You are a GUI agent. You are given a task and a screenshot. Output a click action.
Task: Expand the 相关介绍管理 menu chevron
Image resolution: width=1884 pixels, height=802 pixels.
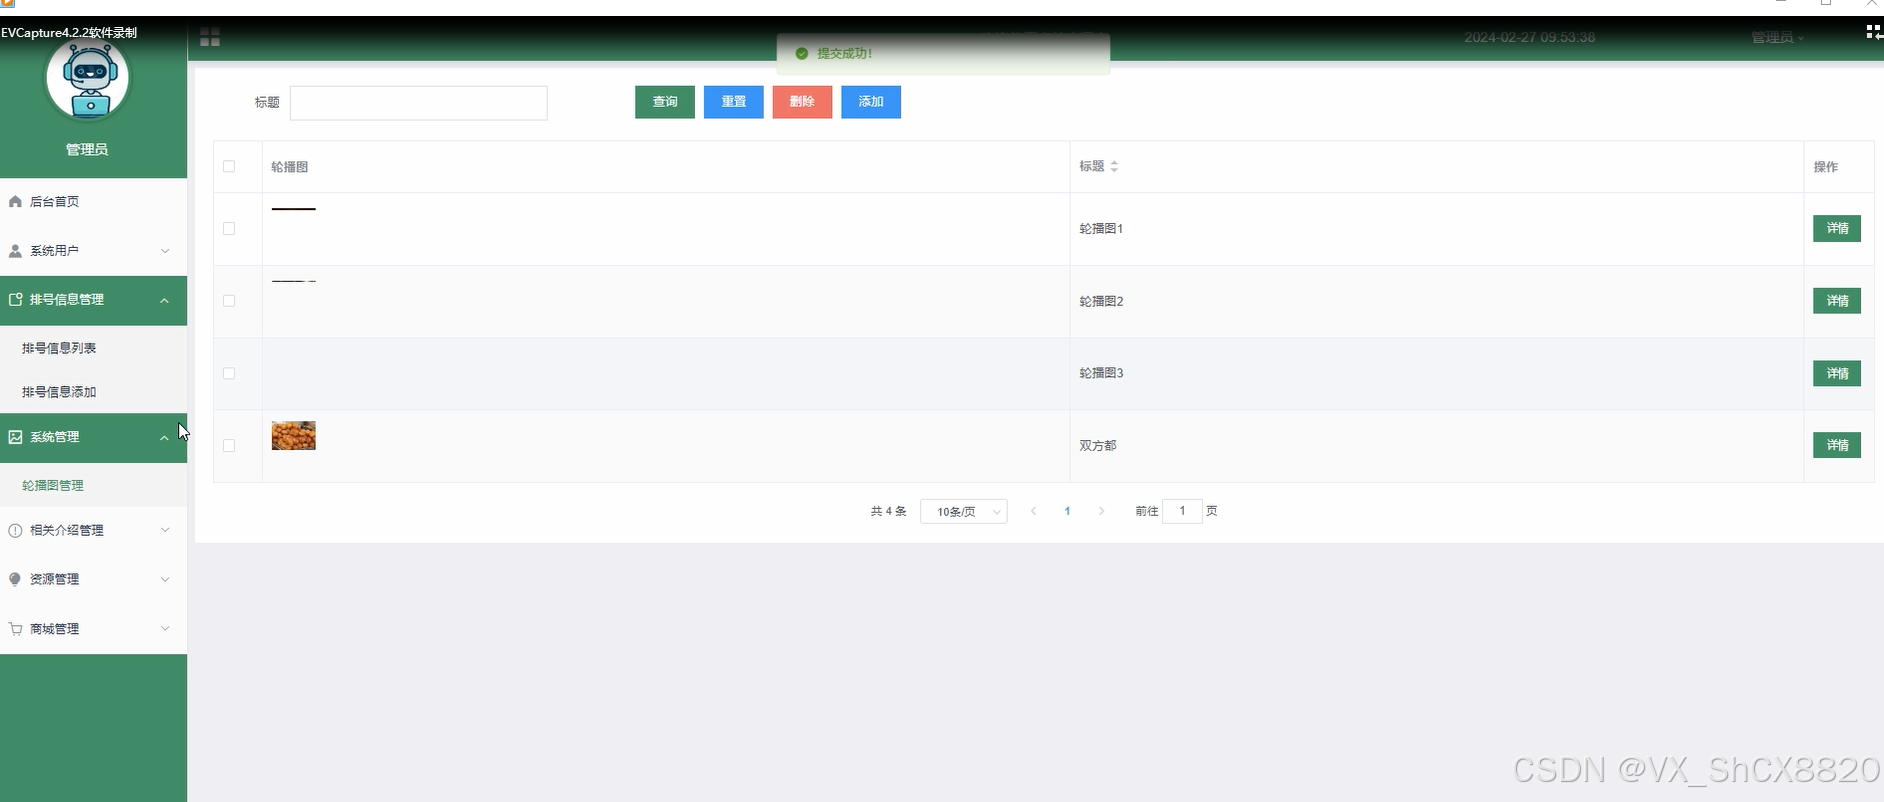[x=165, y=530]
